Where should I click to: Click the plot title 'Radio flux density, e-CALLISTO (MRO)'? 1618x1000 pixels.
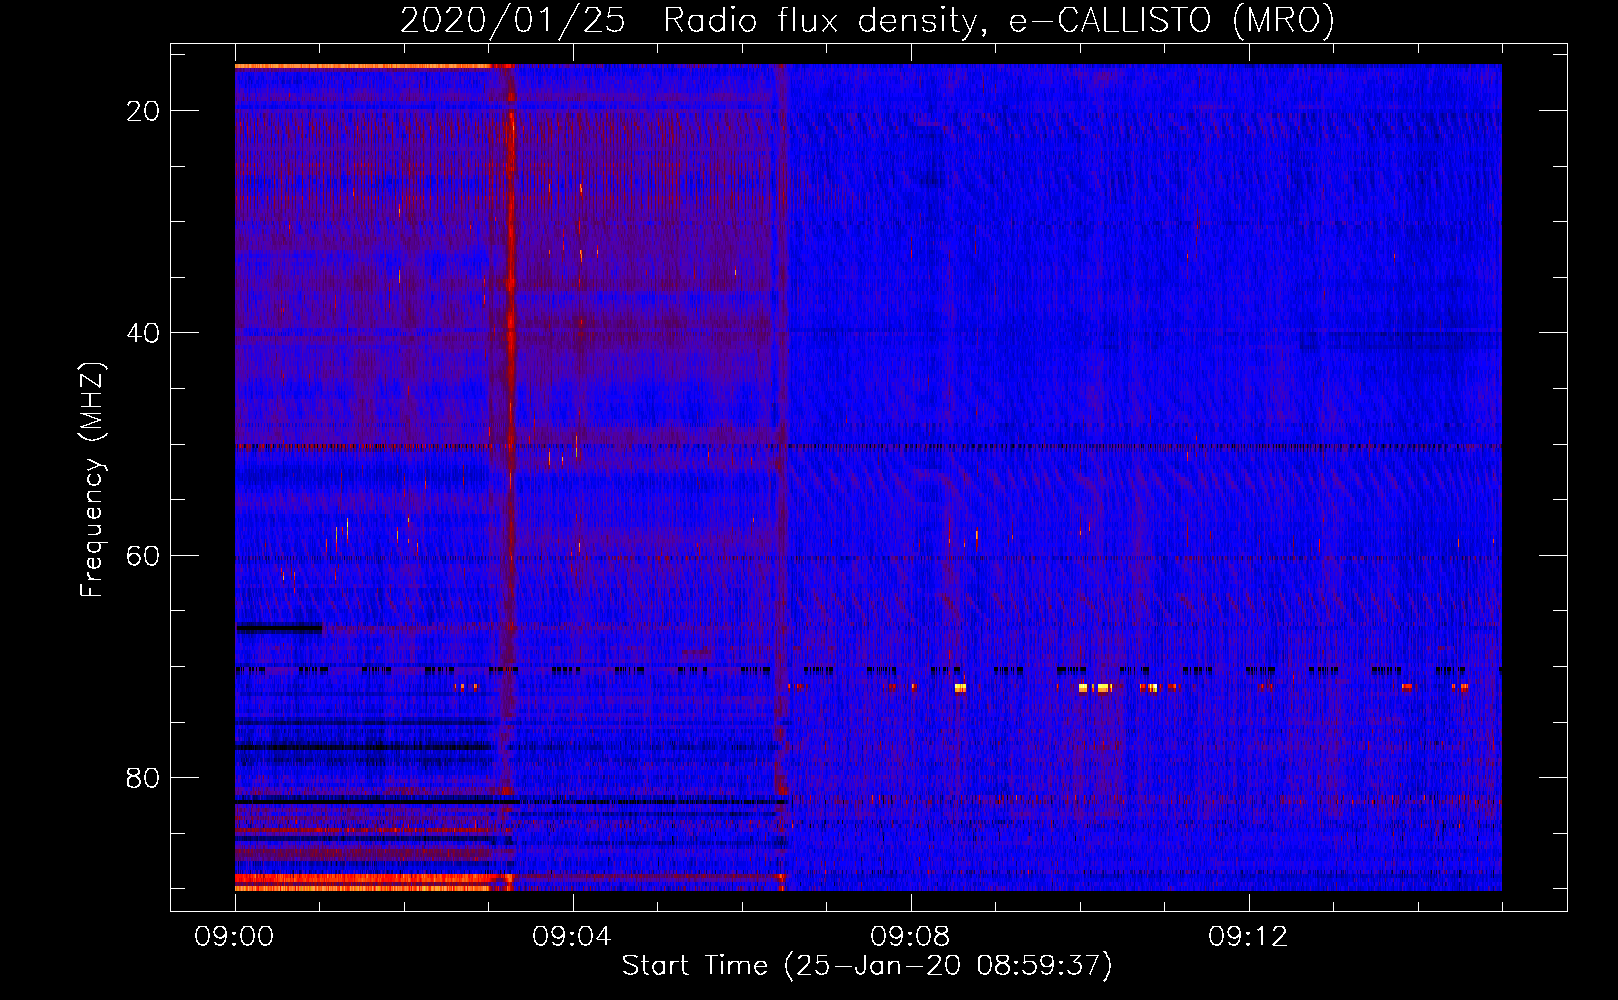(x=999, y=21)
